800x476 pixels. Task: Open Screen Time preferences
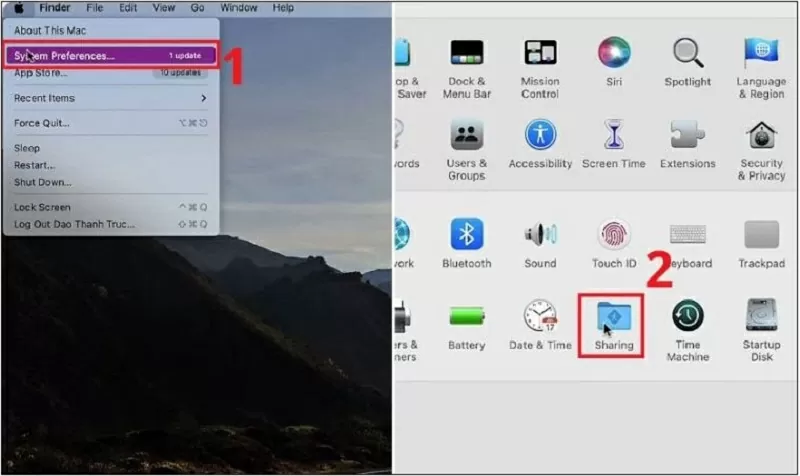click(614, 144)
